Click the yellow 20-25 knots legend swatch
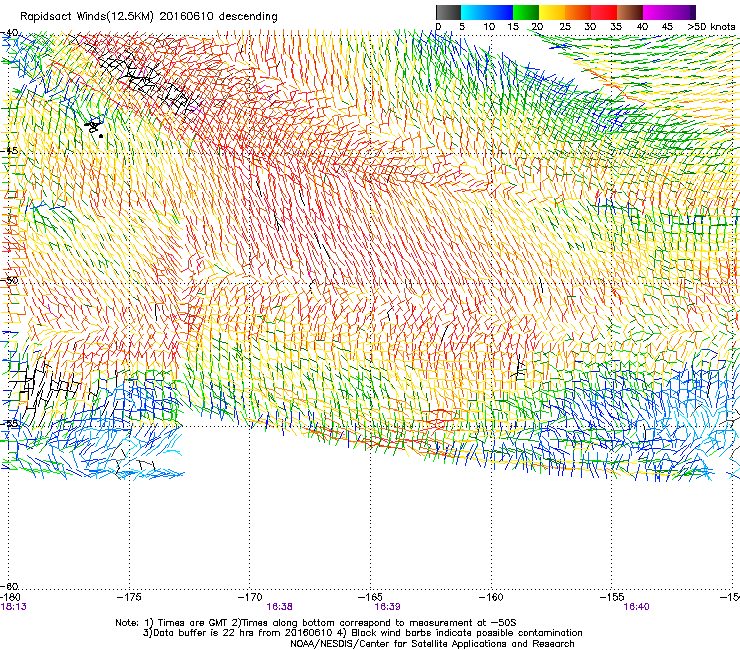This screenshot has width=740, height=650. [552, 12]
